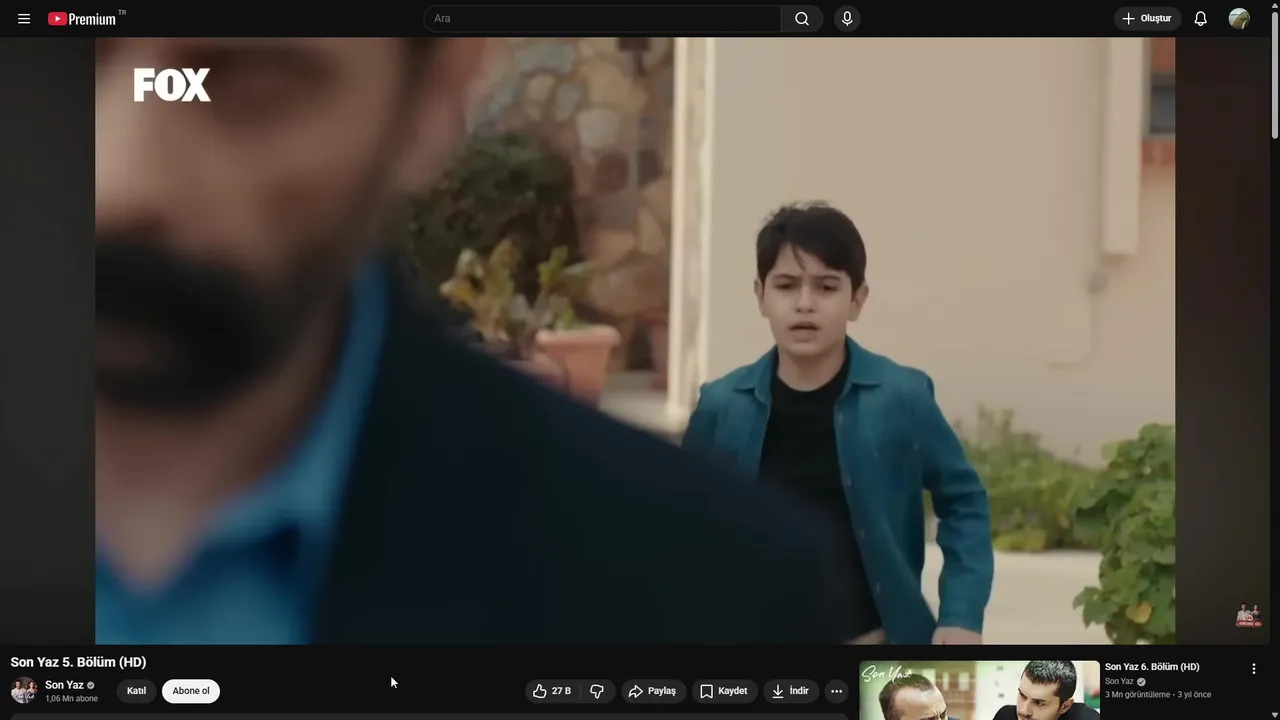Click the video player to pause
This screenshot has width=1280, height=720.
[x=635, y=341]
